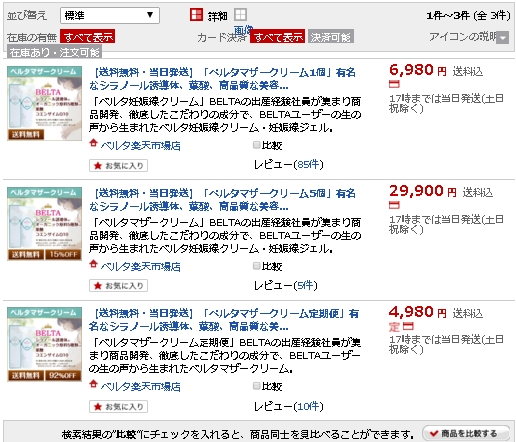Open the 5件 reviews link
This screenshot has height=442, width=516.
tap(305, 285)
